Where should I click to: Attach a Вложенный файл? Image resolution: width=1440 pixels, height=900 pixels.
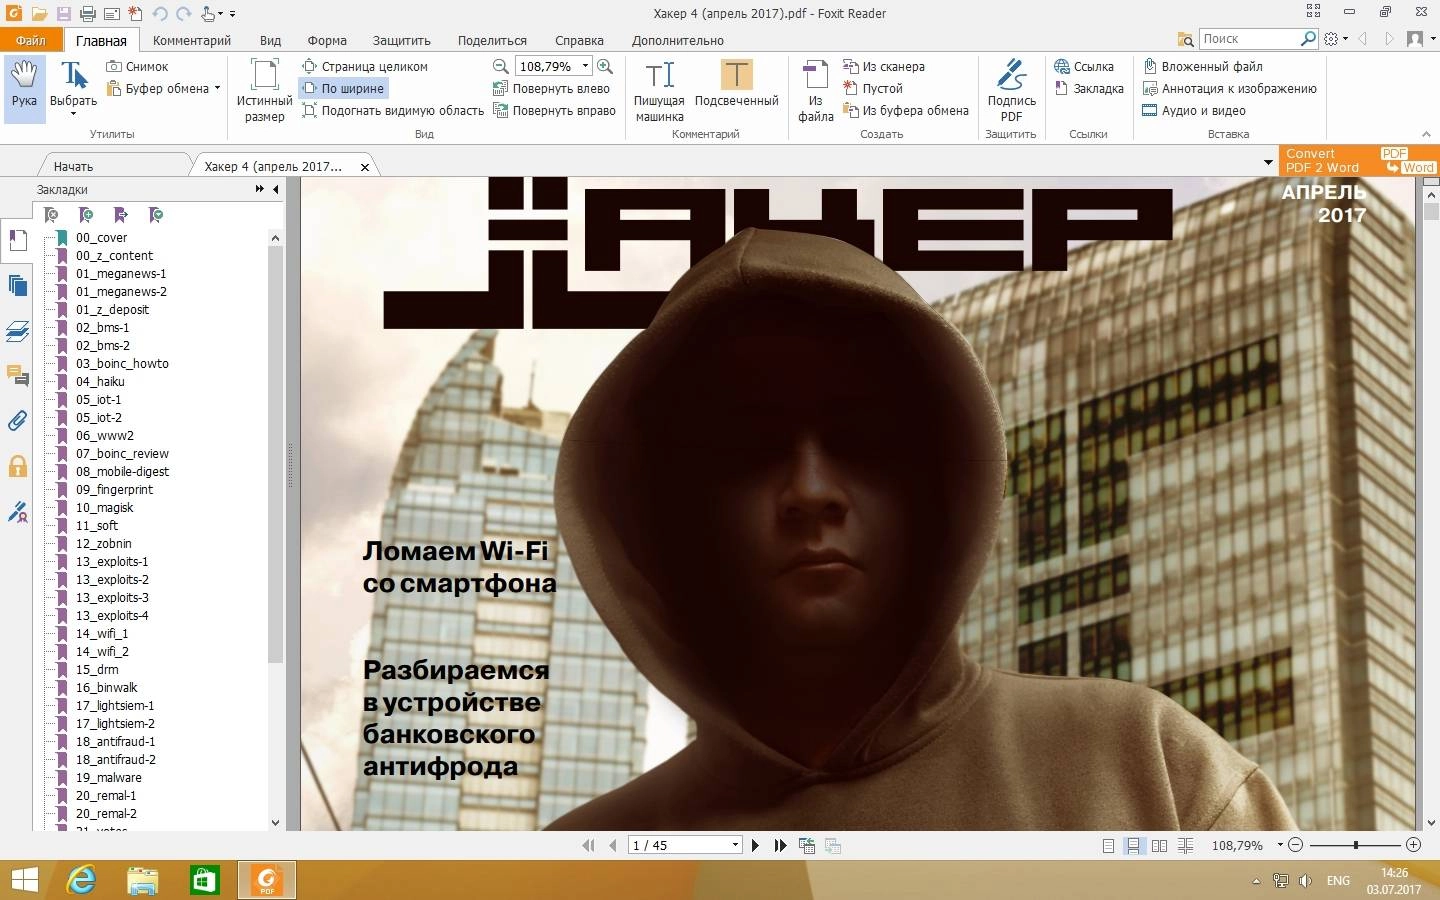(1203, 66)
